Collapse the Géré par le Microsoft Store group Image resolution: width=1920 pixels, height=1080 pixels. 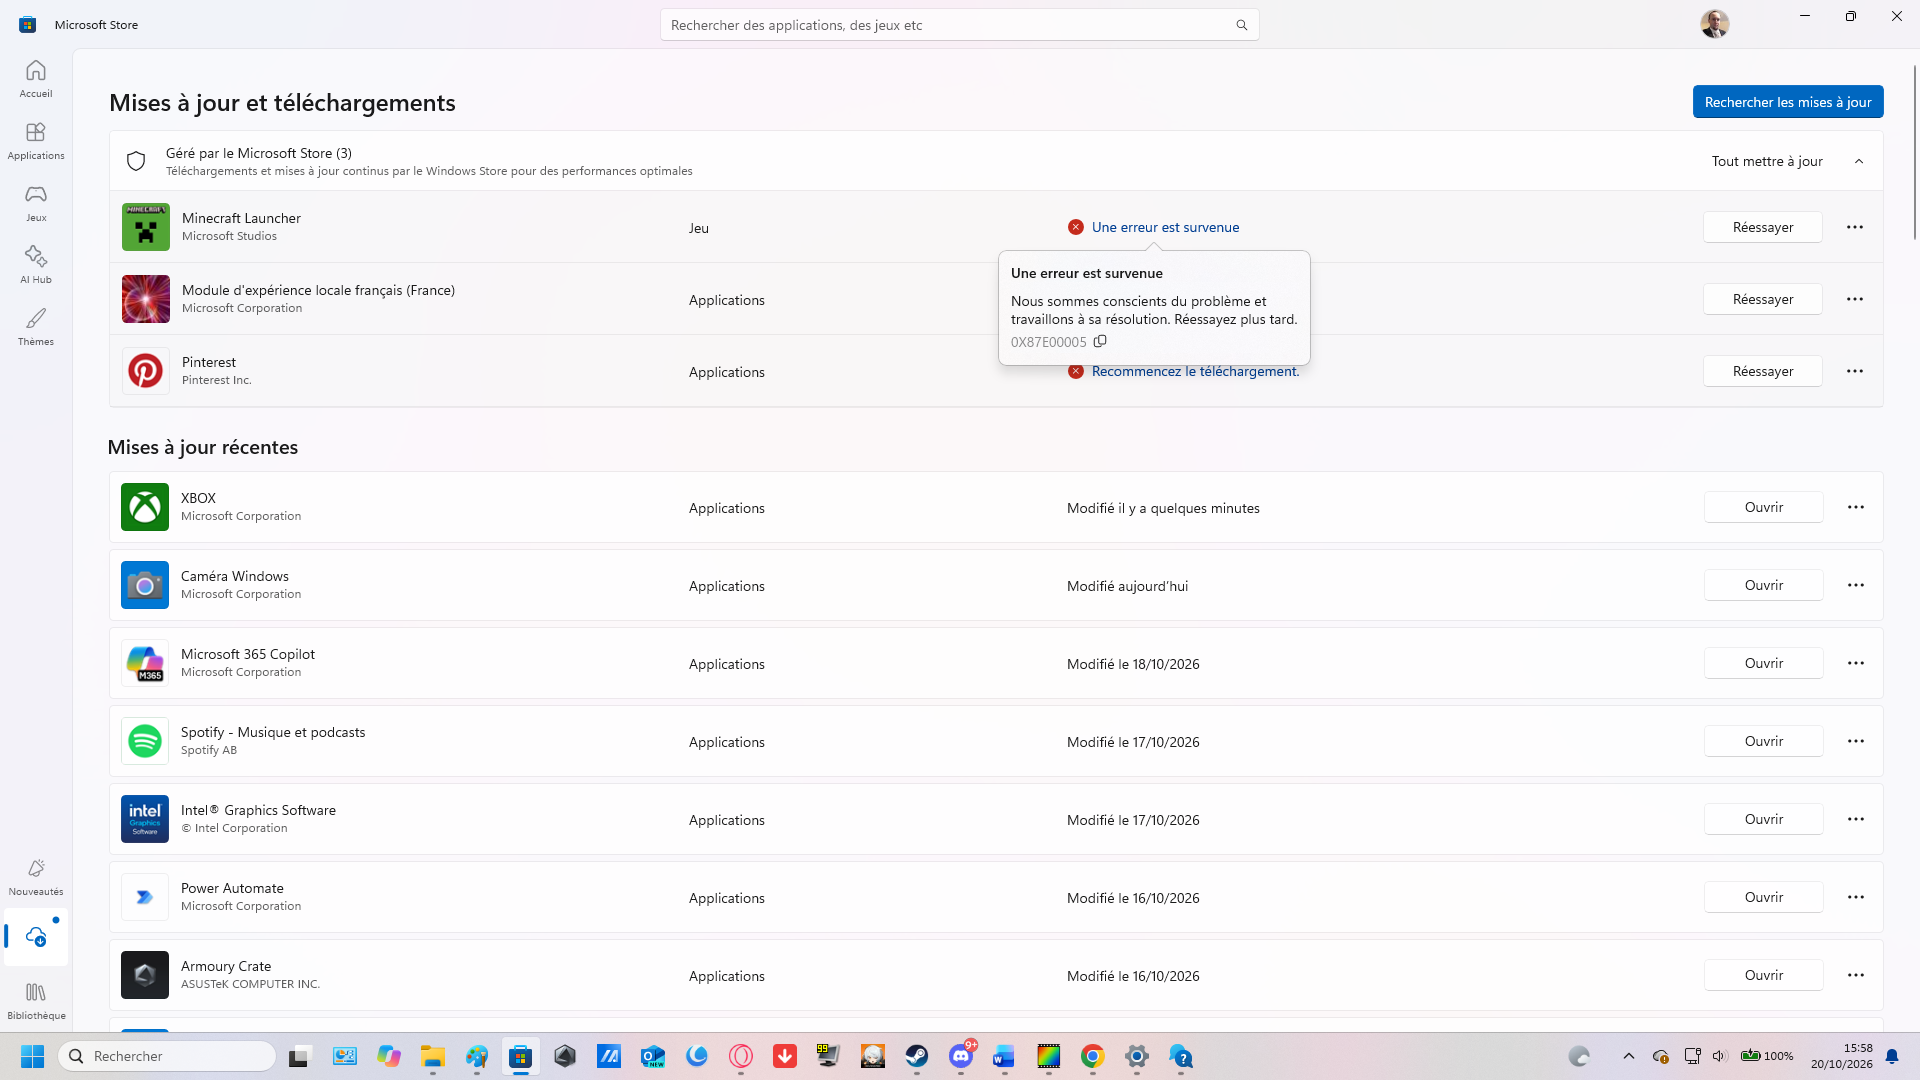click(1859, 161)
